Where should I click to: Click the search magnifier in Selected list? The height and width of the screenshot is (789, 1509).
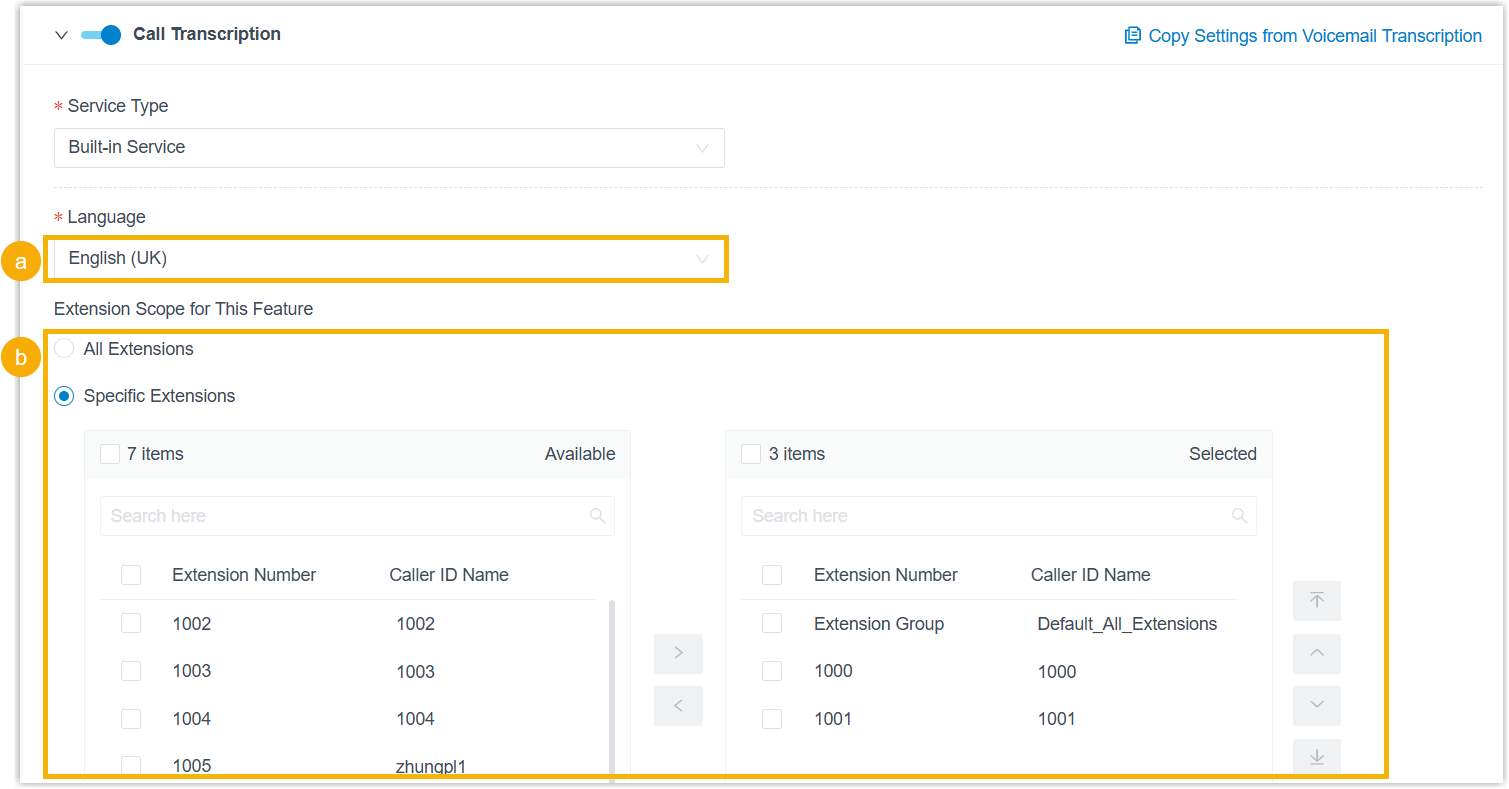1239,516
